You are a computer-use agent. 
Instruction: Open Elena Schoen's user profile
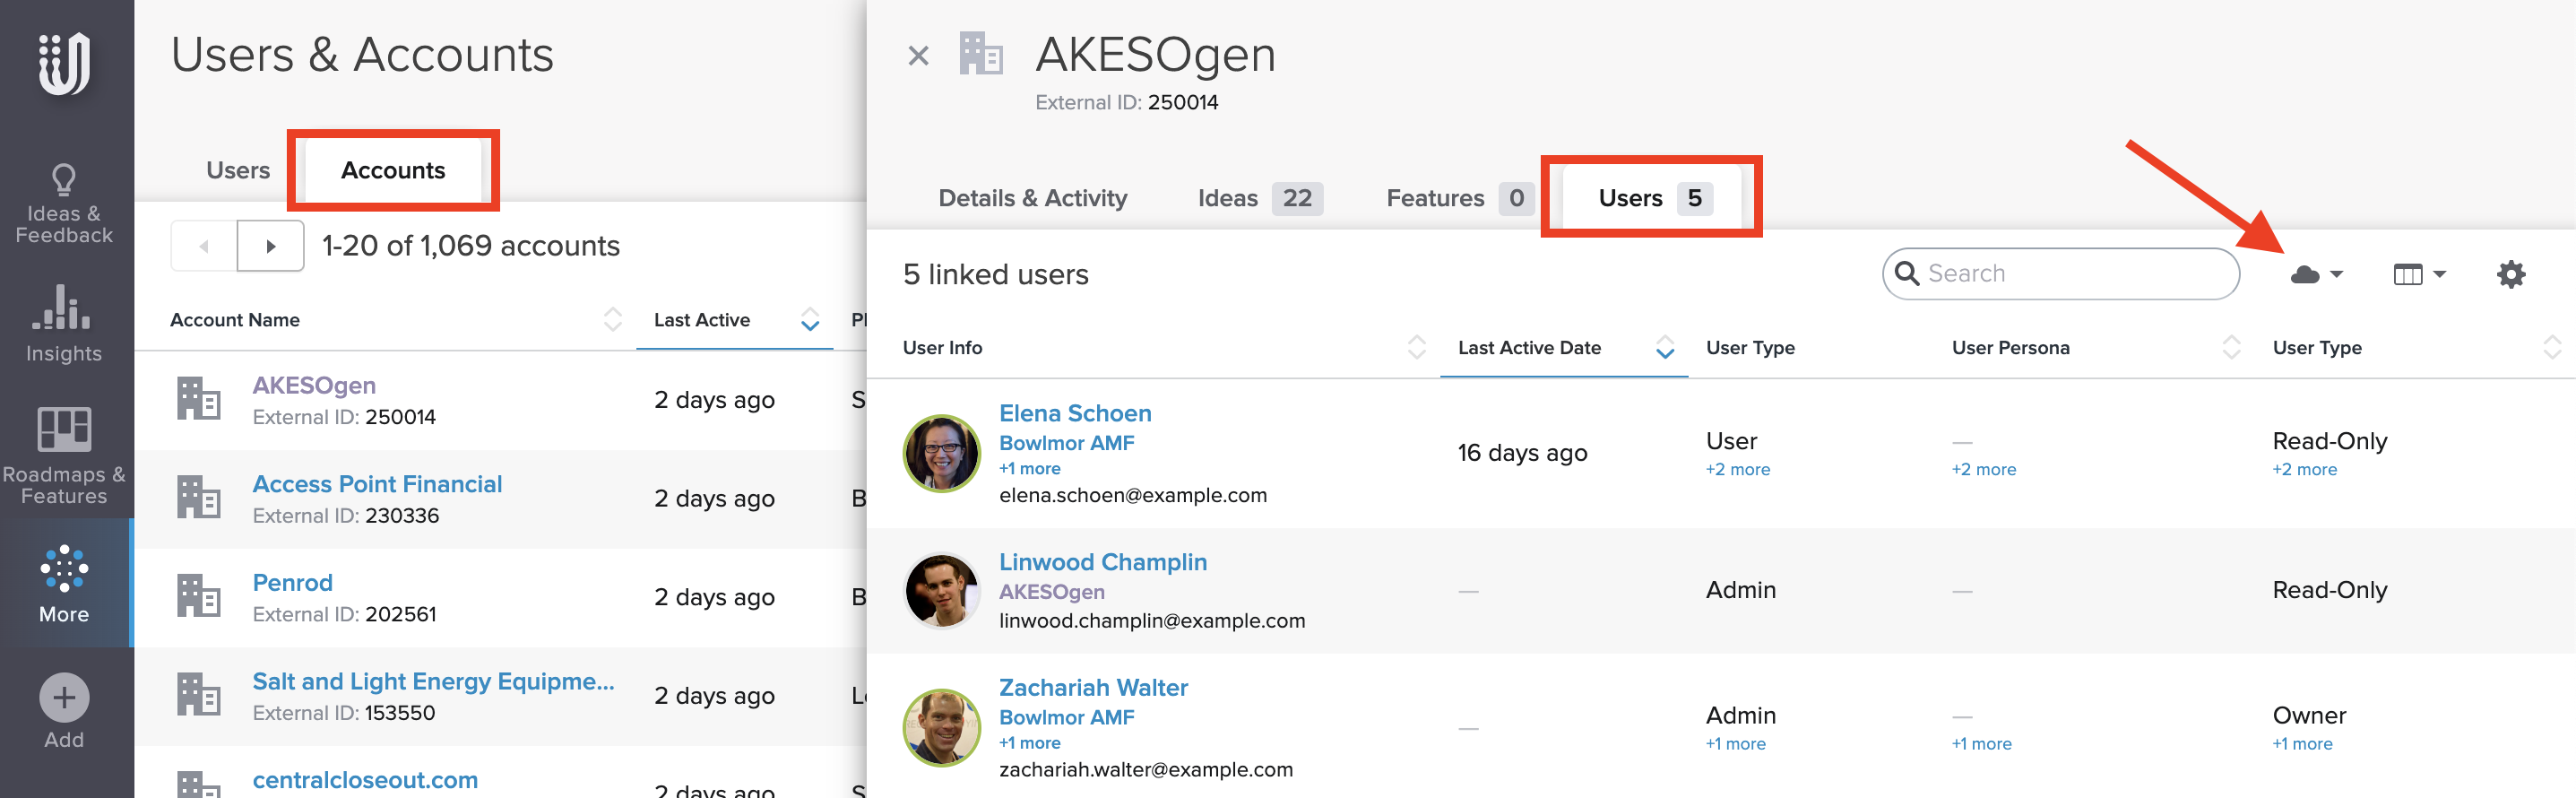click(x=1075, y=413)
